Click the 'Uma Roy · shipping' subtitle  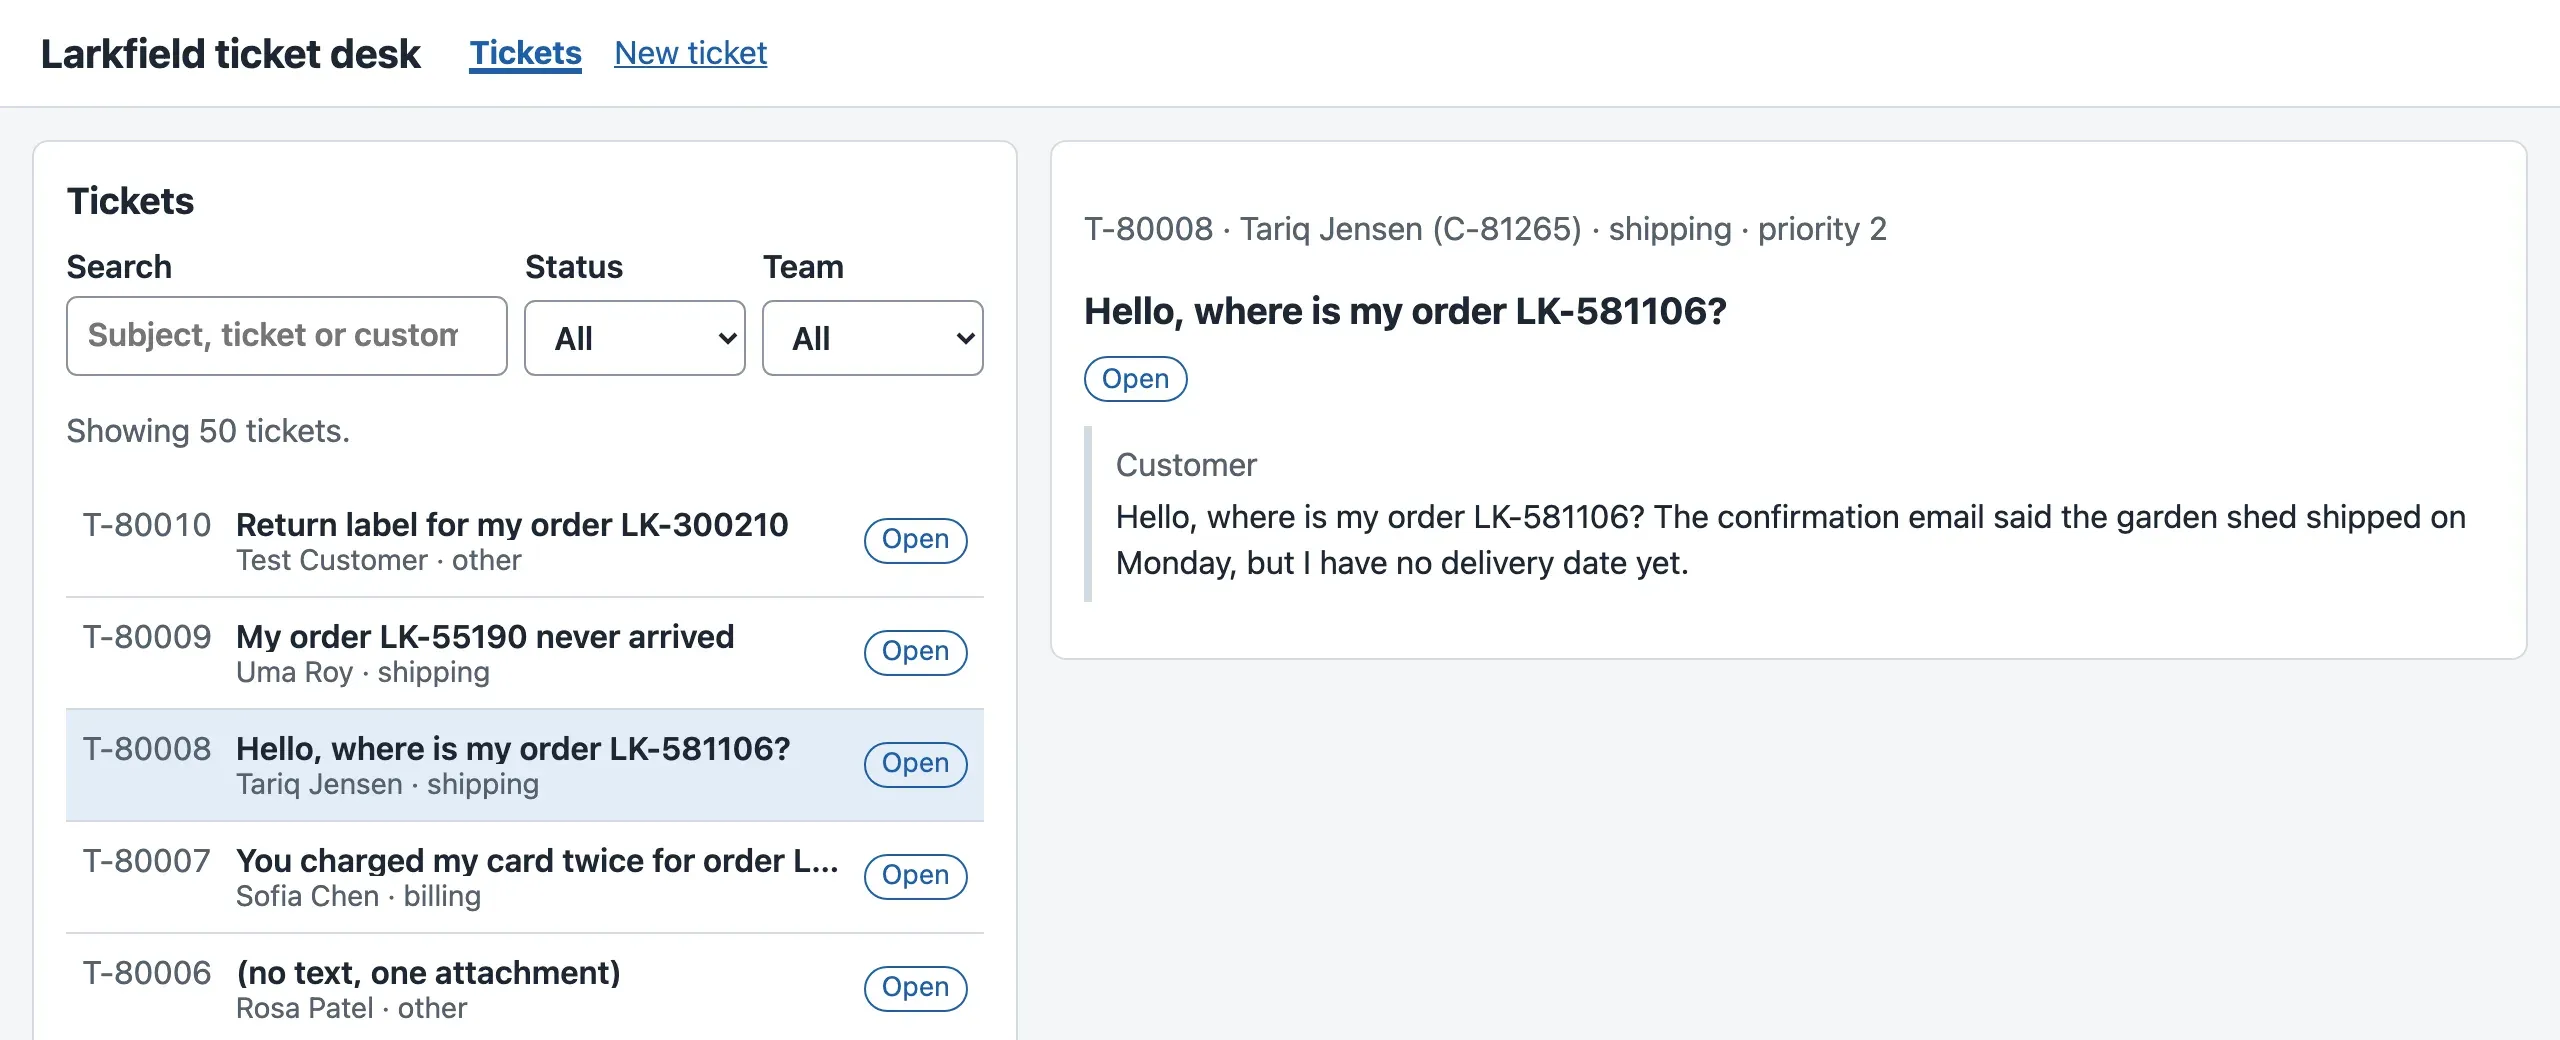click(x=363, y=672)
